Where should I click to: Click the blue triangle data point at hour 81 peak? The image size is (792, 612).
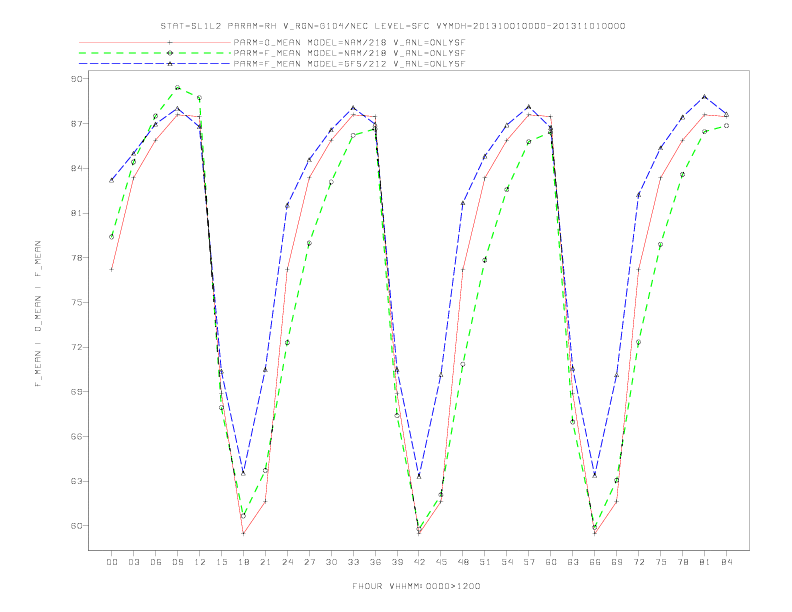point(705,96)
